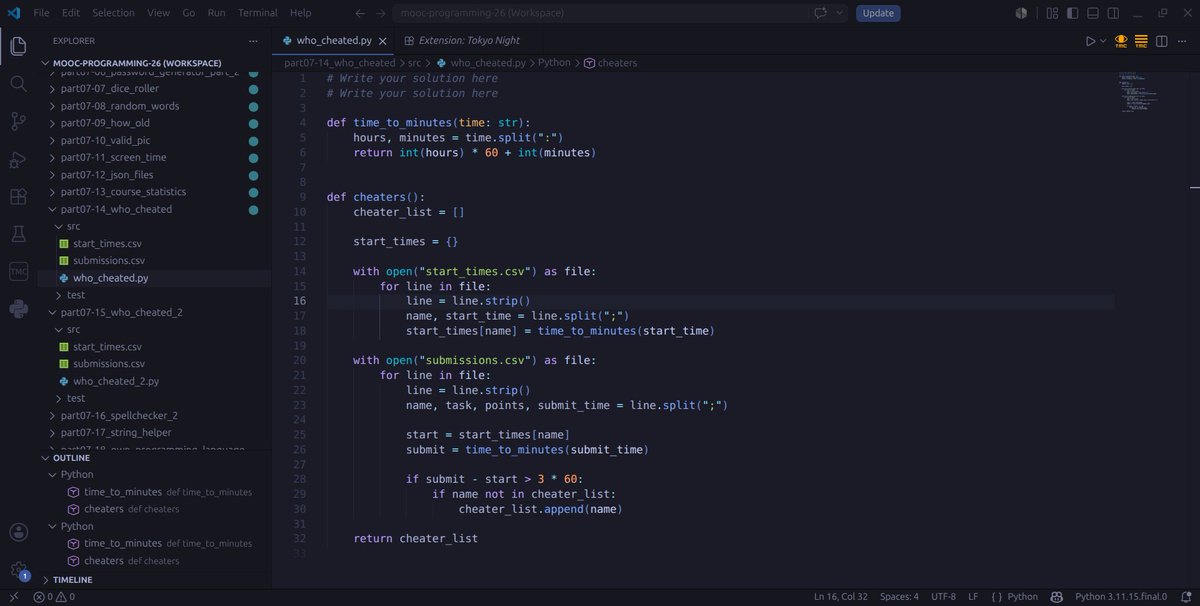Expand the part07-16_spellchecker_2 folder
Screen dimensions: 1200x606
pos(53,415)
